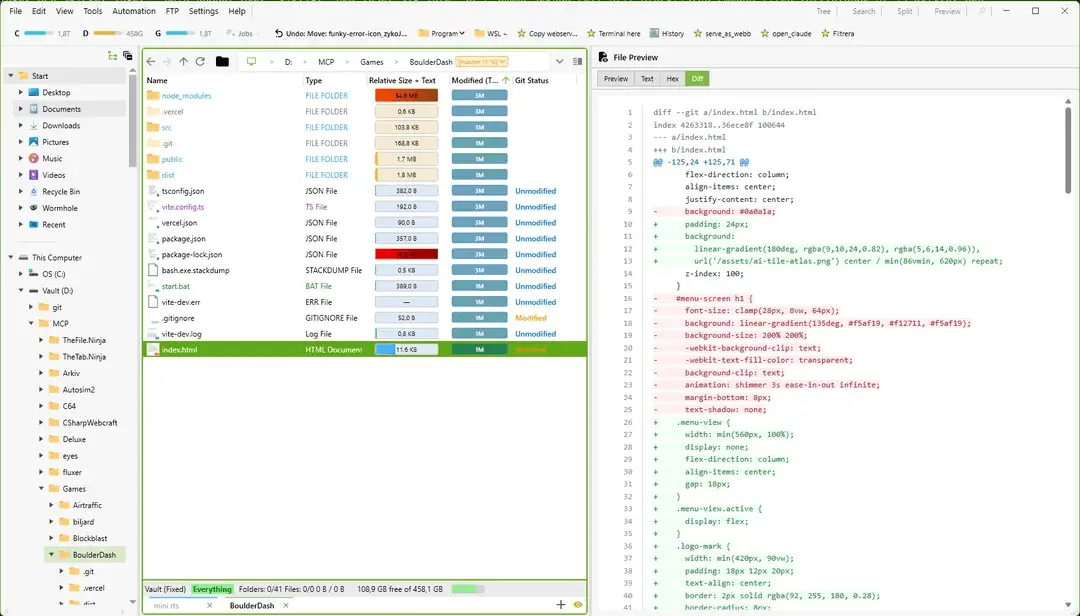Open the WSL folder dropdown in toolbar
Image resolution: width=1080 pixels, height=616 pixels.
point(490,33)
